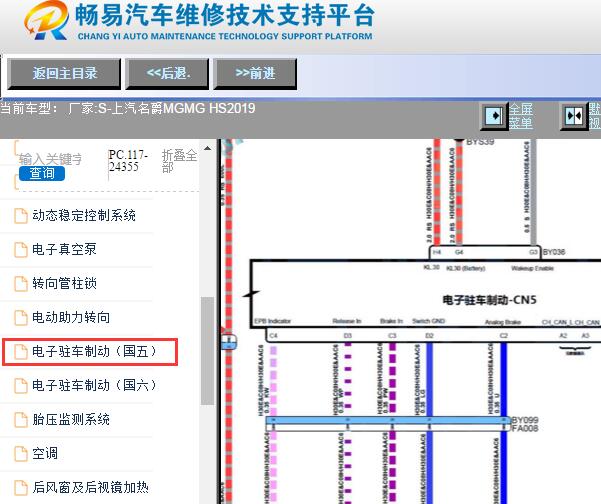Open the 胎压监测系统 entry
Screen dimensions: 601x504
coord(71,419)
